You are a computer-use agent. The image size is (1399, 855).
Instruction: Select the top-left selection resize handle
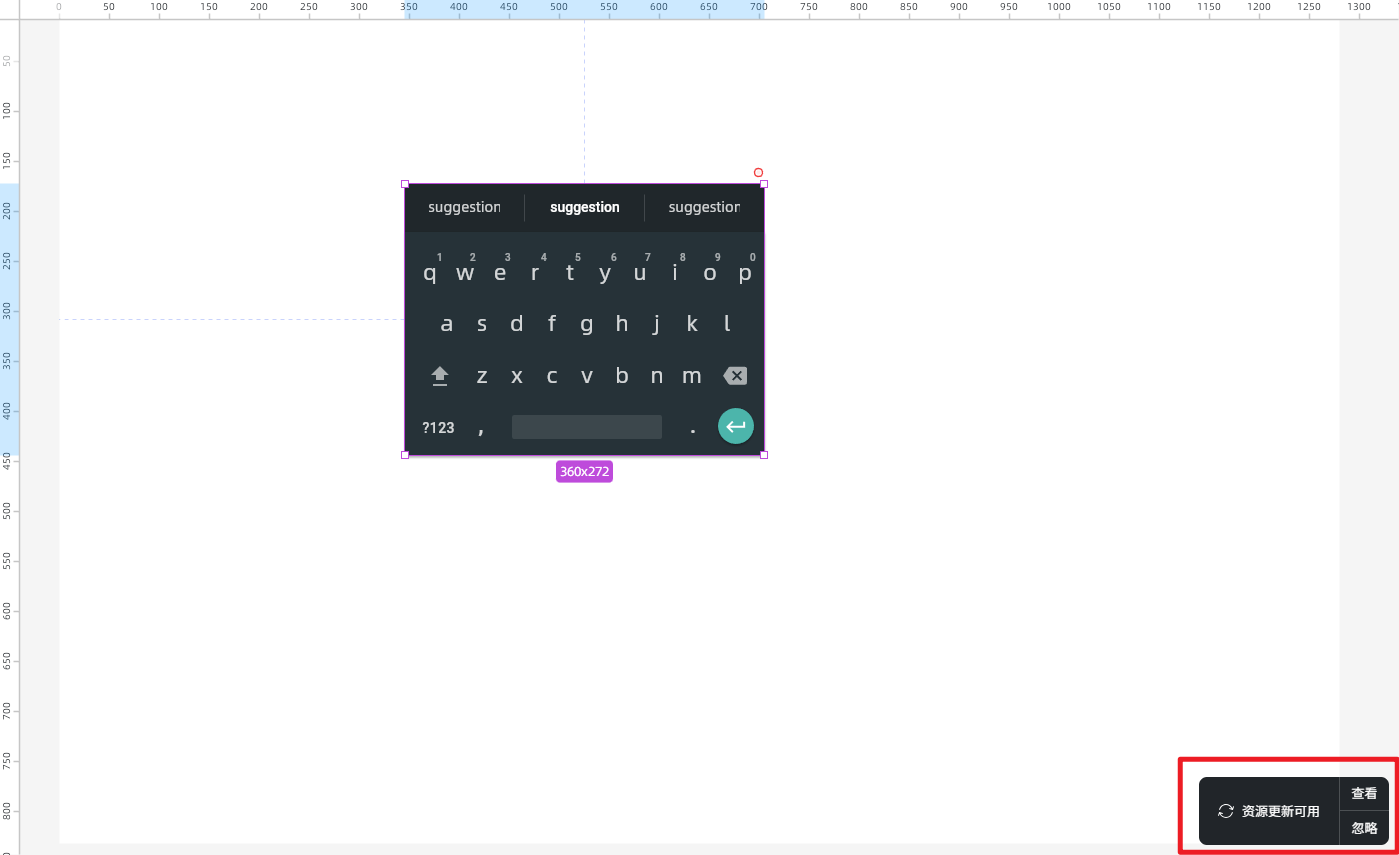[x=405, y=184]
